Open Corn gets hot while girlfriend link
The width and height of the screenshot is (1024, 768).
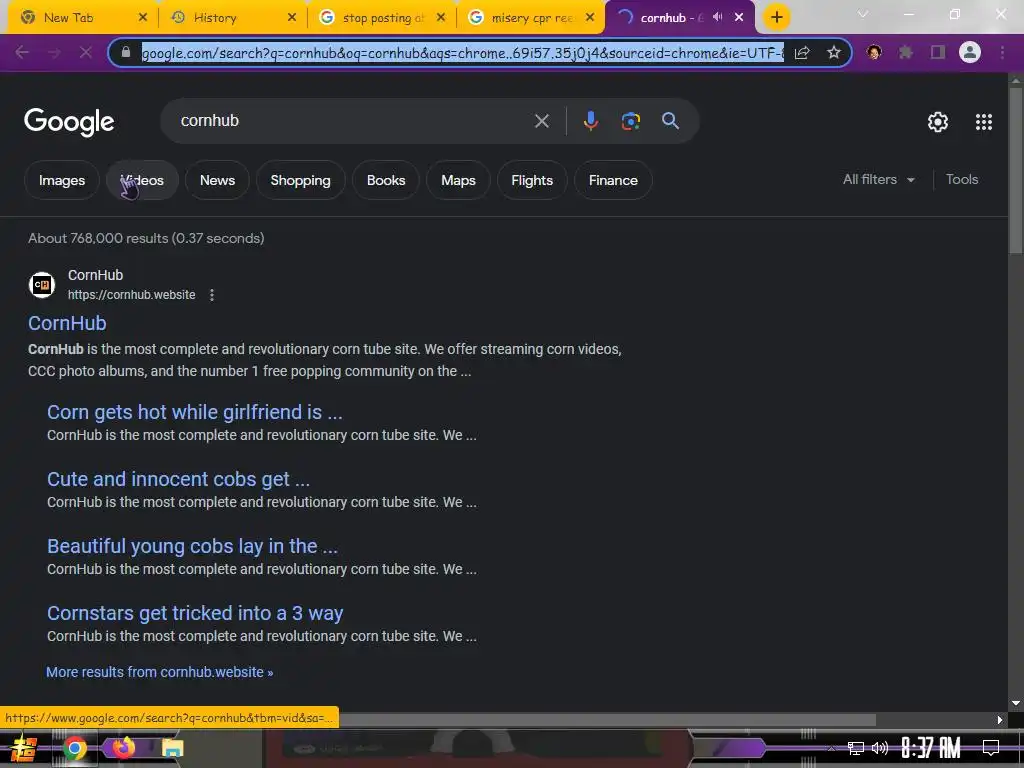[x=195, y=412]
